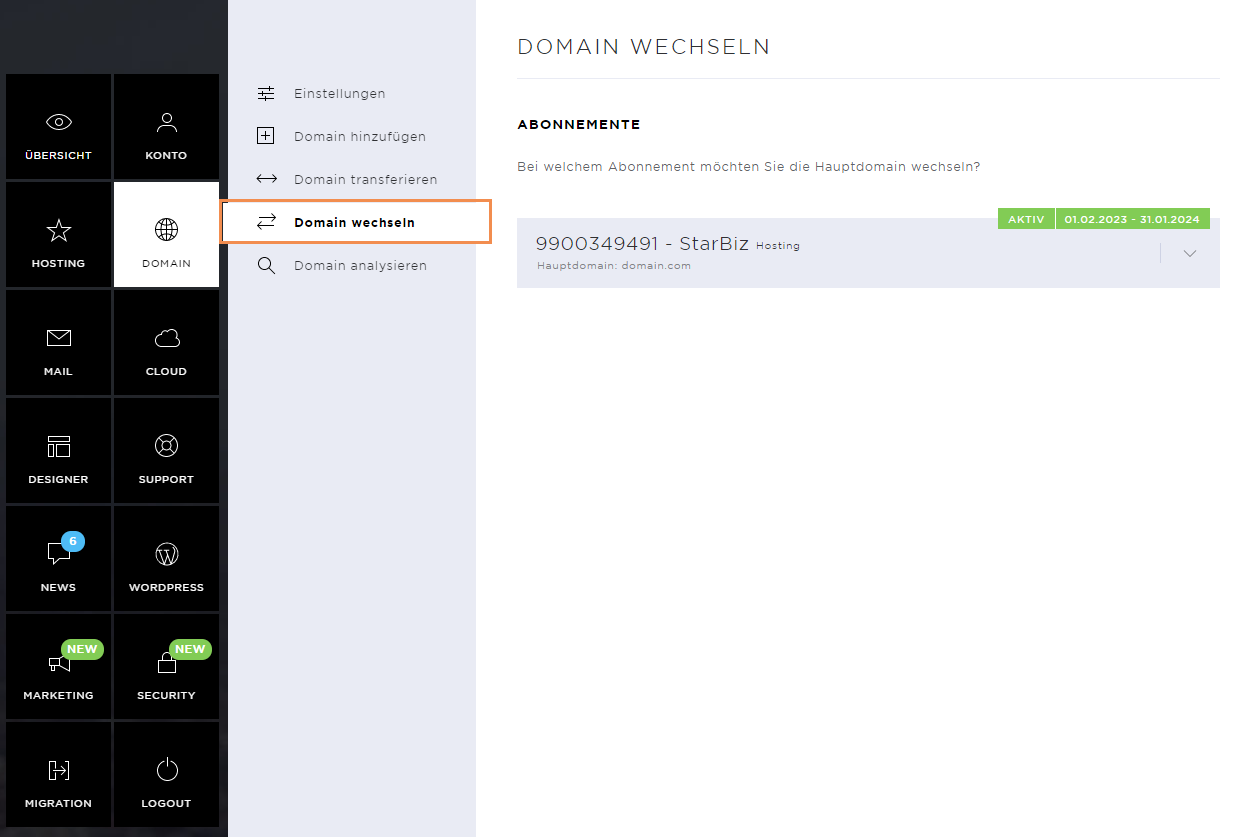Click the double arrow icon for Domain transferieren

coord(266,179)
